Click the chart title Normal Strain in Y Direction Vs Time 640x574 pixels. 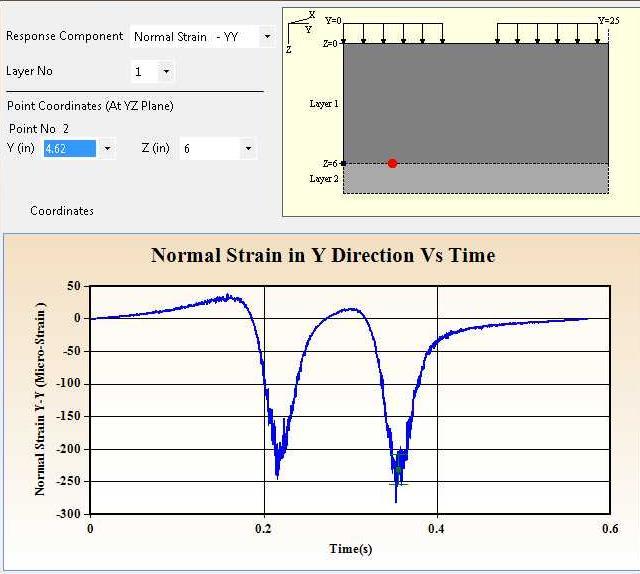(x=323, y=256)
